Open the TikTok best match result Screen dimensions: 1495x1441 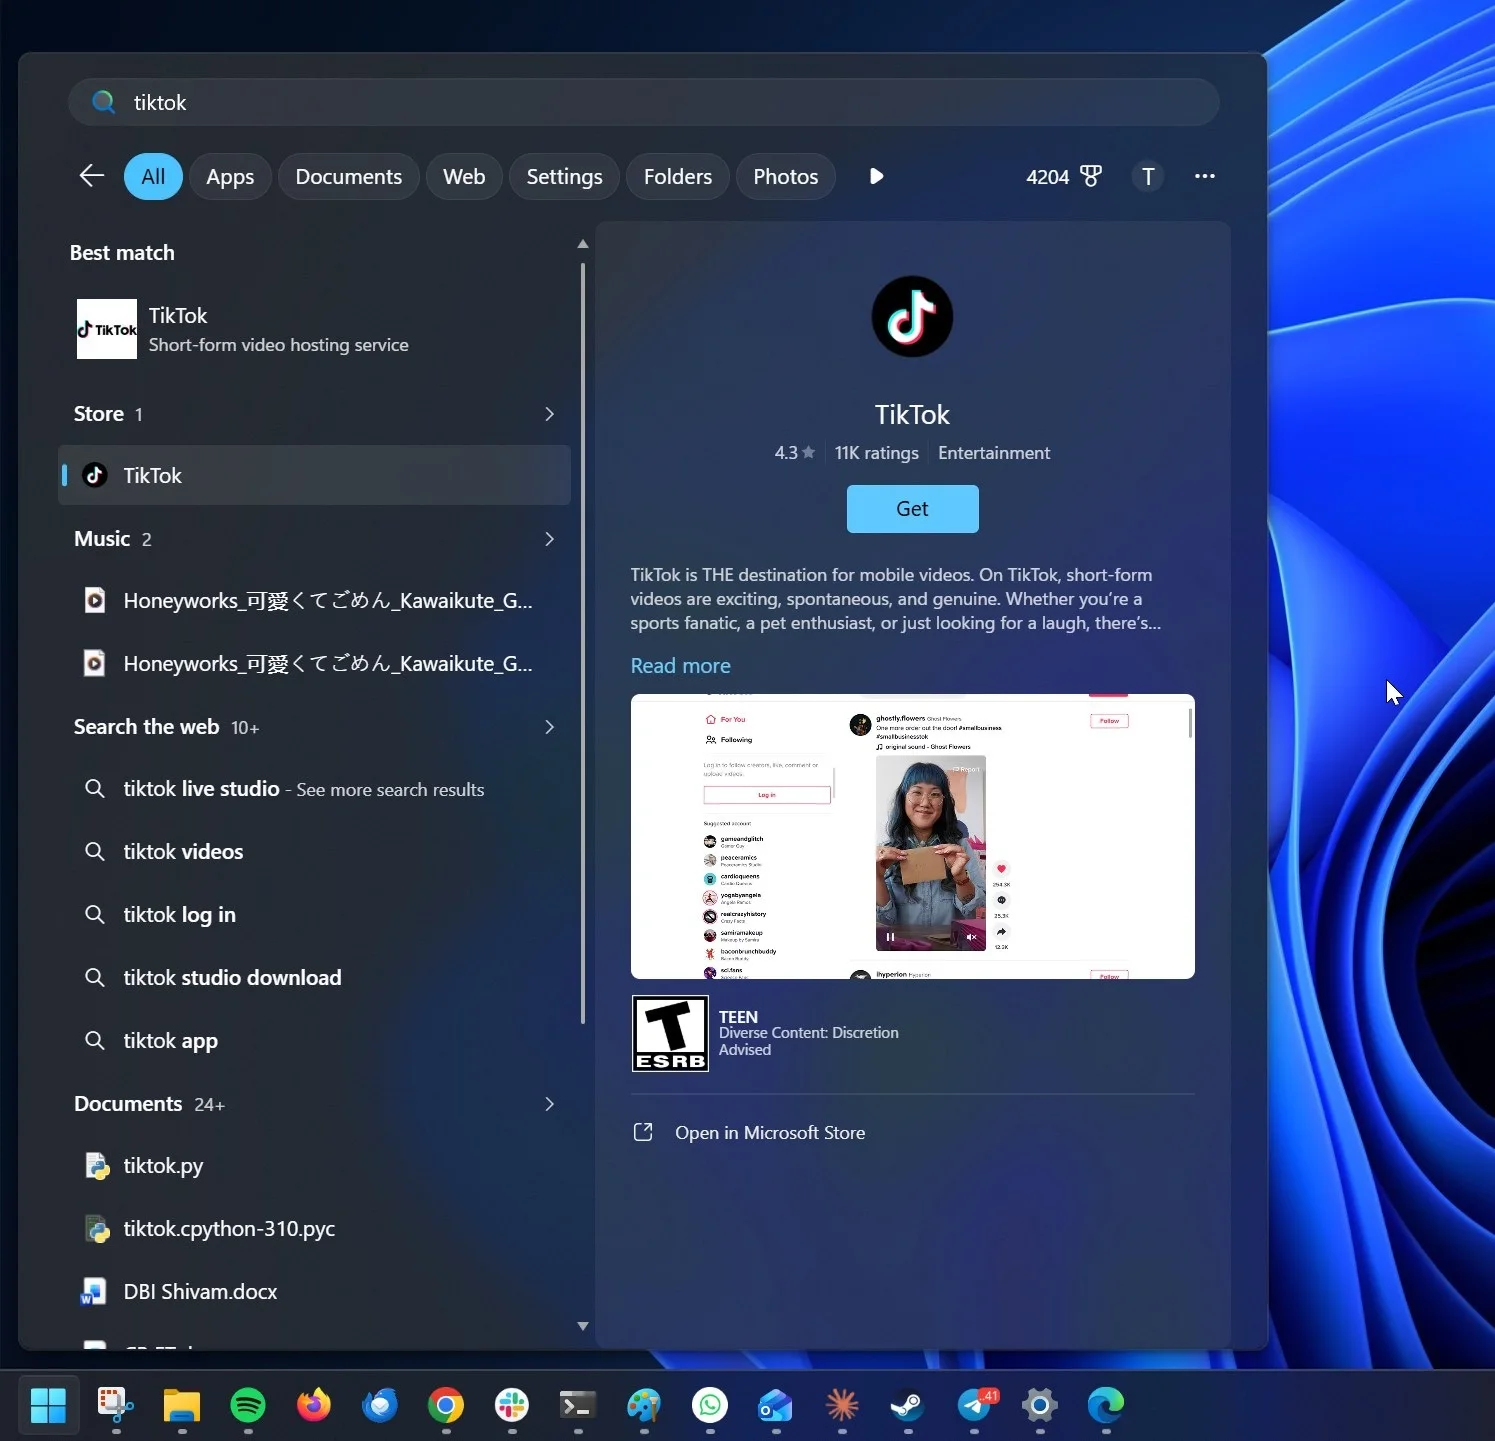click(x=314, y=329)
